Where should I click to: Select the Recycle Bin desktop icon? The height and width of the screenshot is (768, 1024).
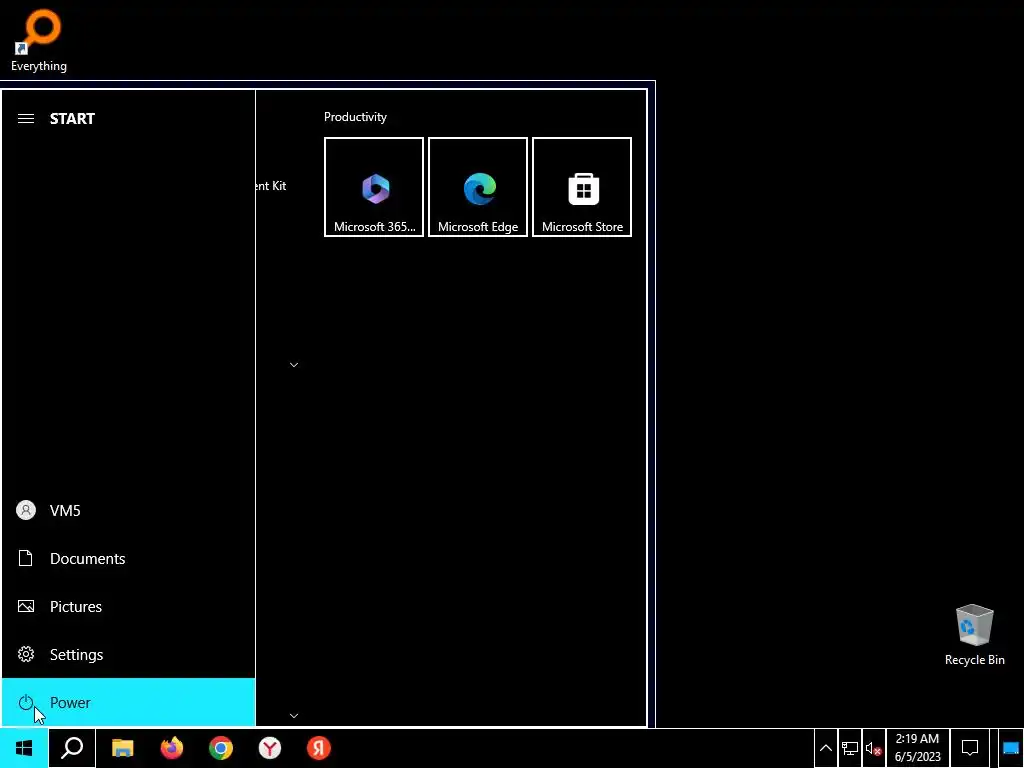(974, 635)
